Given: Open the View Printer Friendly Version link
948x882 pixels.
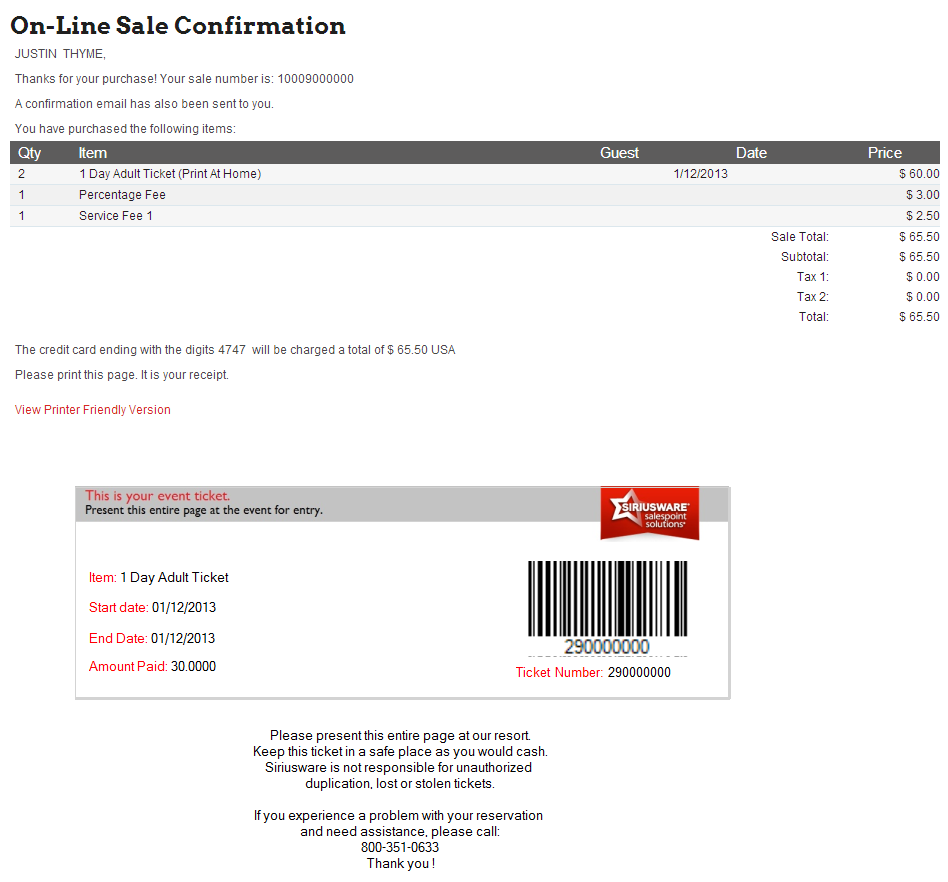Looking at the screenshot, I should pos(93,410).
